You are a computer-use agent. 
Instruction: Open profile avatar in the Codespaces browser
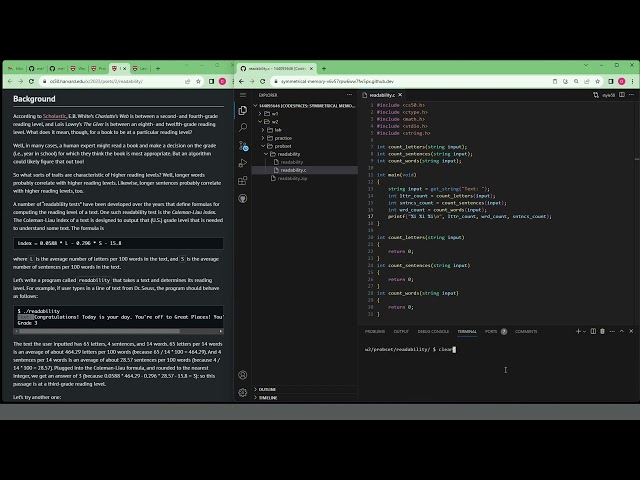[621, 81]
